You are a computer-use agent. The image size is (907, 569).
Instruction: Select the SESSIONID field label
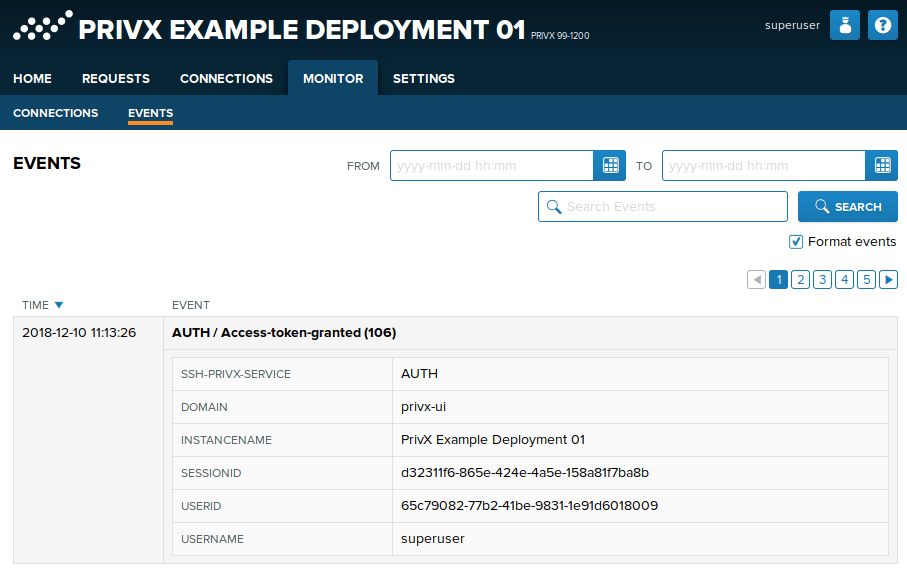coord(211,473)
